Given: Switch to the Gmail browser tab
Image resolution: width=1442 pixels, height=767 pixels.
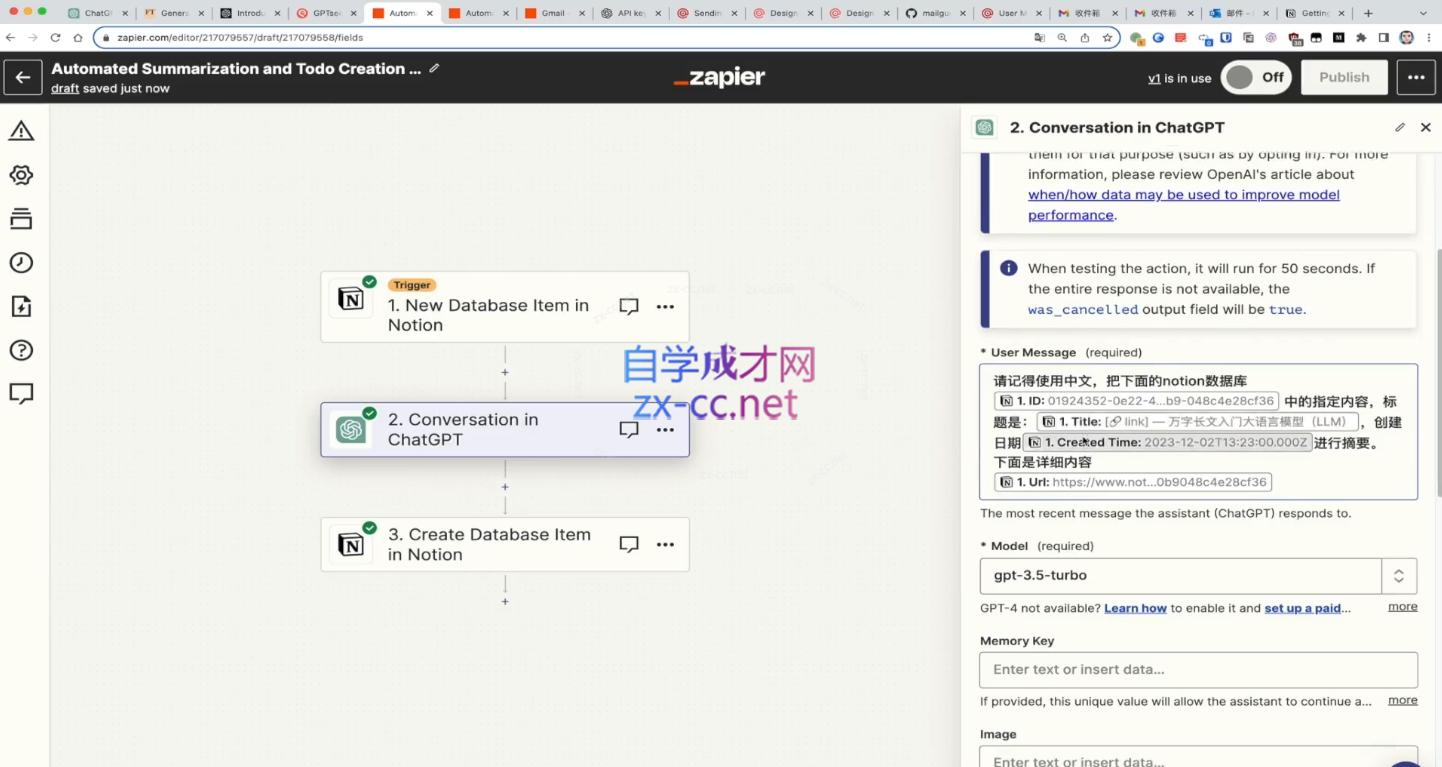Looking at the screenshot, I should 553,13.
